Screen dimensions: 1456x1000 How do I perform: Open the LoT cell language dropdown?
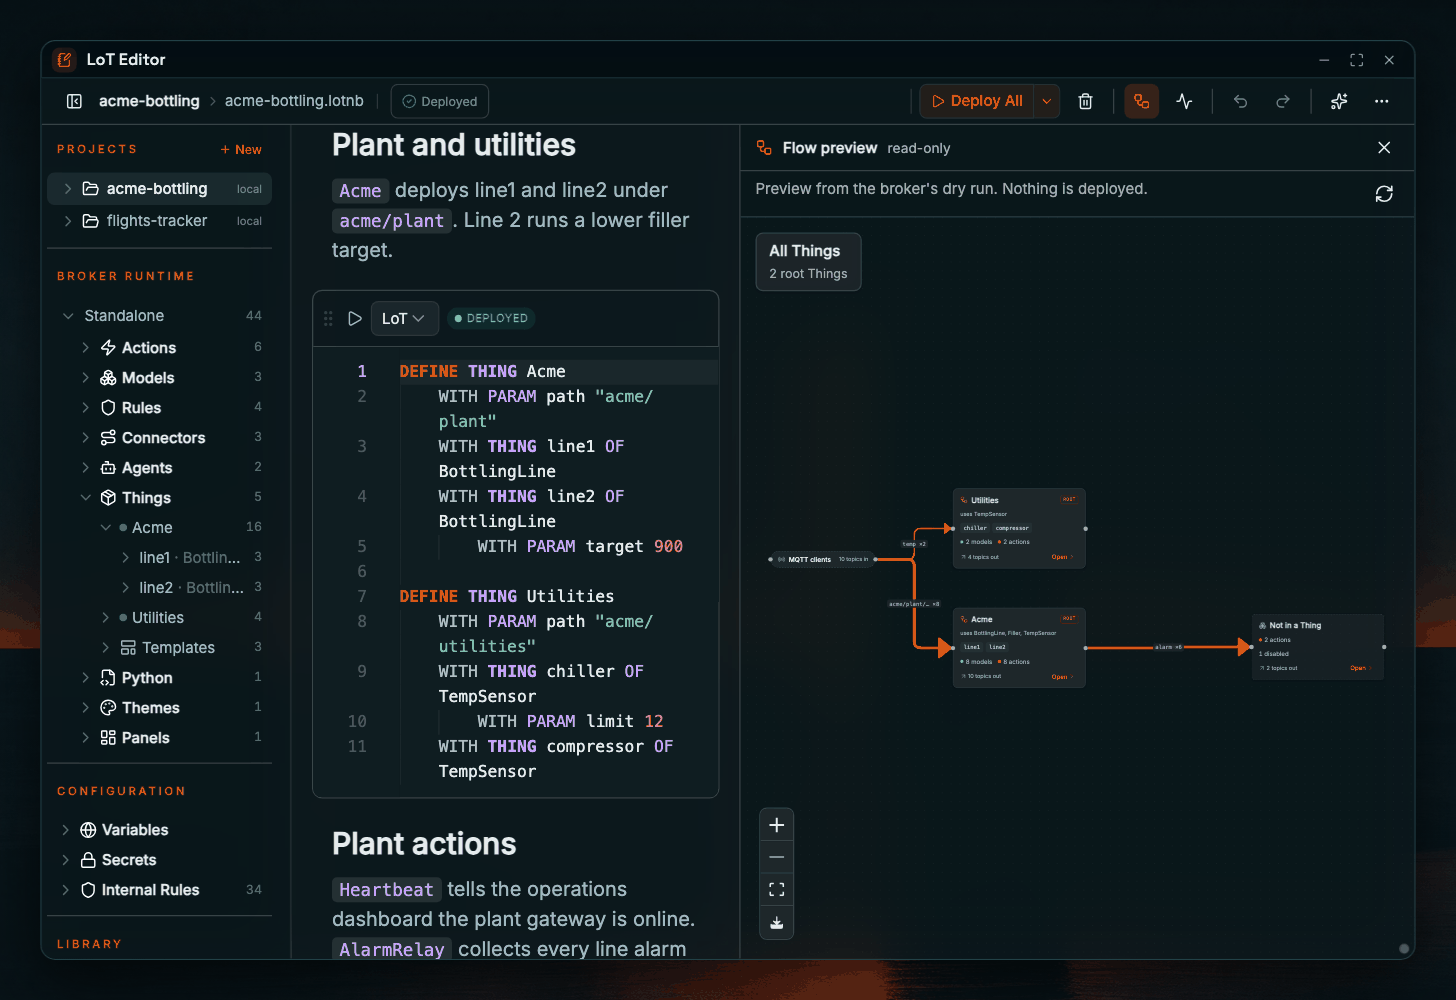click(404, 318)
